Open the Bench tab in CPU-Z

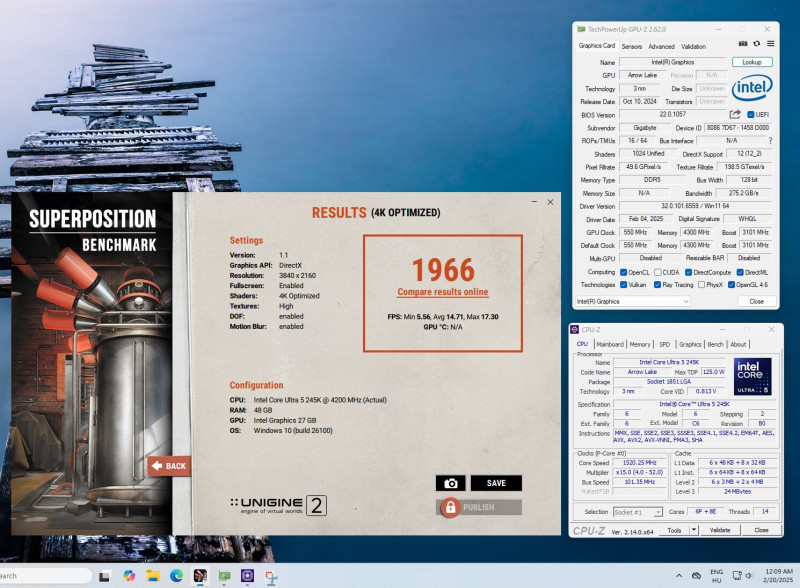pyautogui.click(x=715, y=344)
